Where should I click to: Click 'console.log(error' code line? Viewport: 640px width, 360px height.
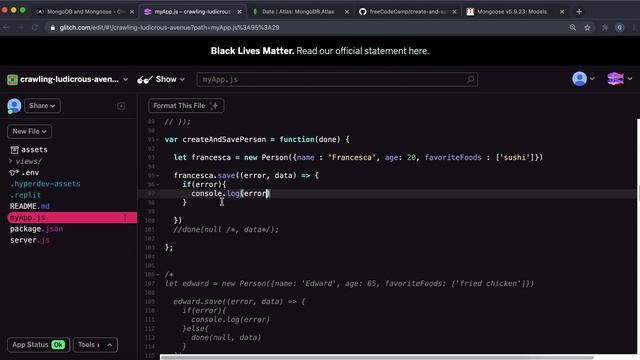pyautogui.click(x=231, y=193)
